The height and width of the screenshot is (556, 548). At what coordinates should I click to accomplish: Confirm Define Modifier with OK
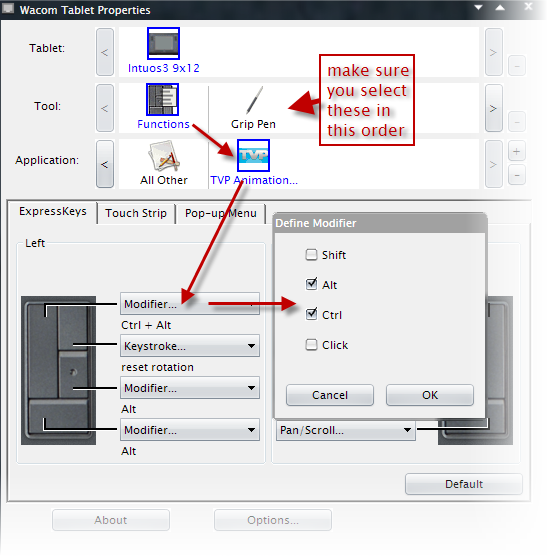pyautogui.click(x=430, y=395)
